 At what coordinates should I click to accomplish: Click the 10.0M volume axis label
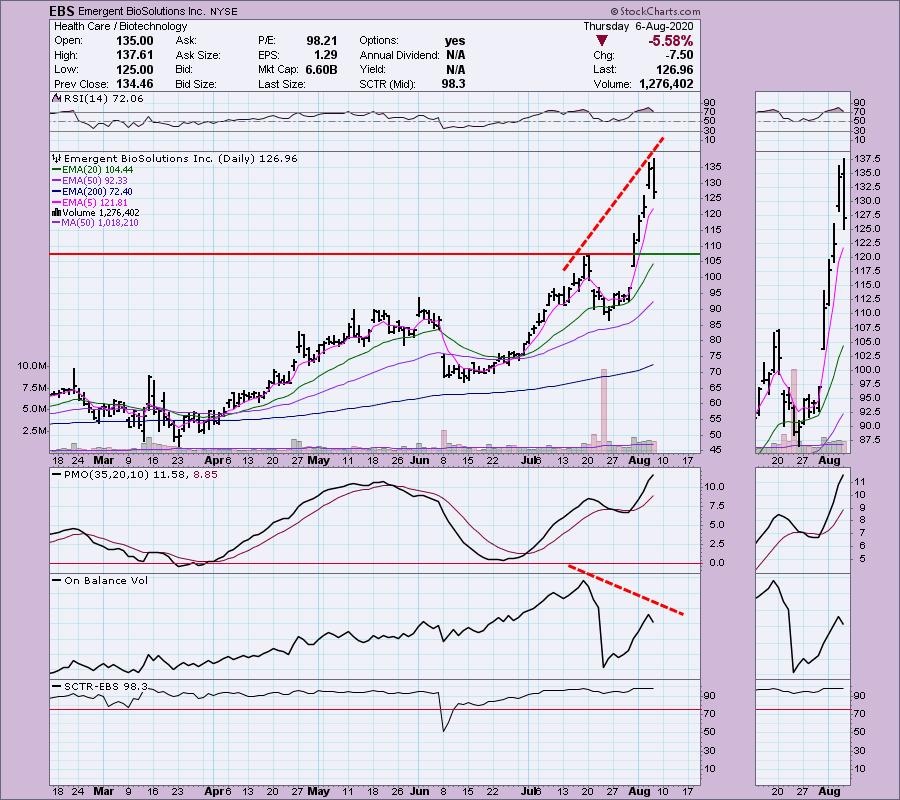click(33, 366)
